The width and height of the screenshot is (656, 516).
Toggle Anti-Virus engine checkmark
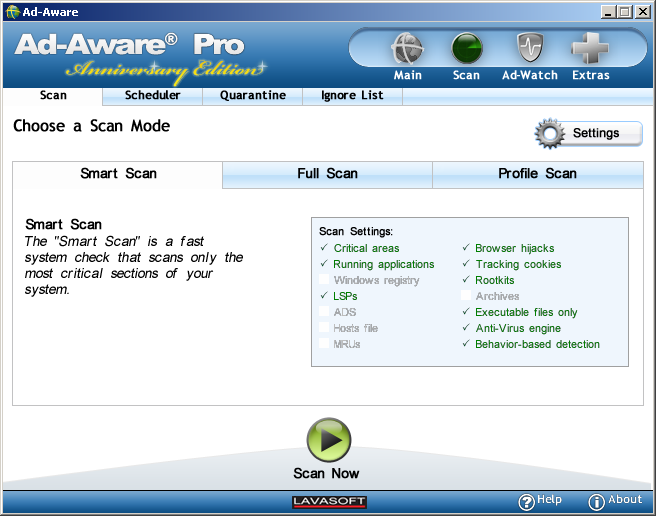[x=466, y=328]
